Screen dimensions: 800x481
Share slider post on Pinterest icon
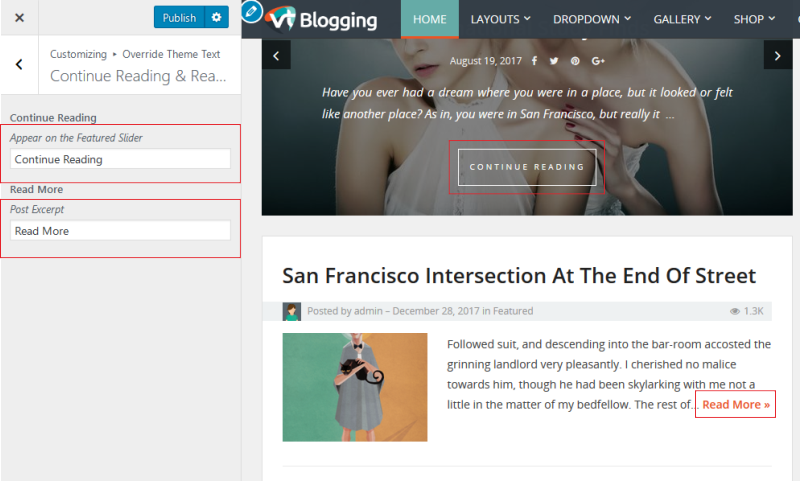(575, 61)
